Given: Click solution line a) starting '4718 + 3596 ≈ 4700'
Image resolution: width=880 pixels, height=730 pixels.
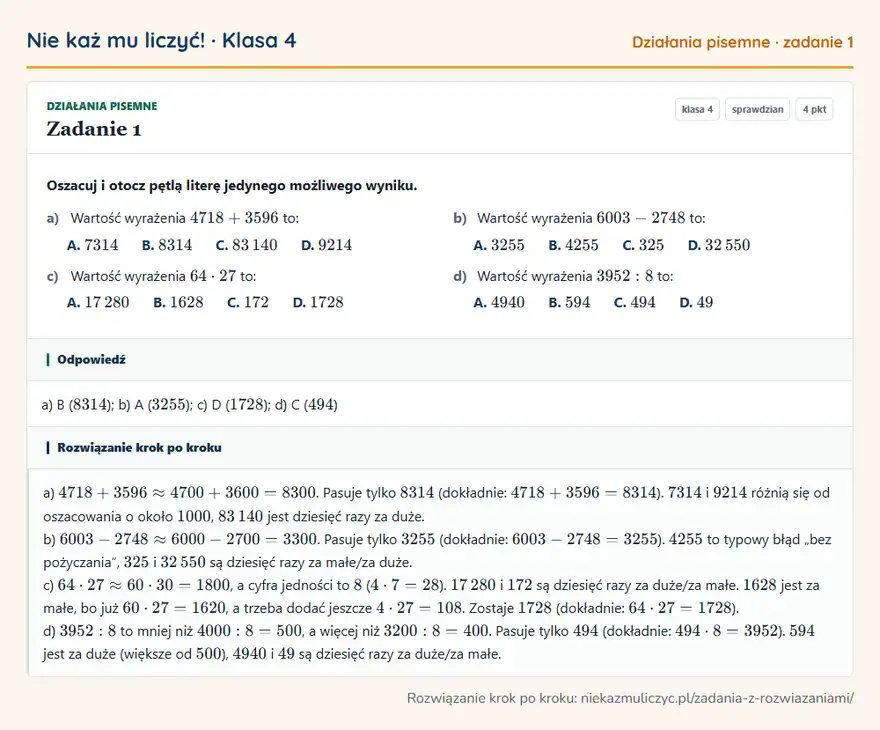Looking at the screenshot, I should click(436, 504).
